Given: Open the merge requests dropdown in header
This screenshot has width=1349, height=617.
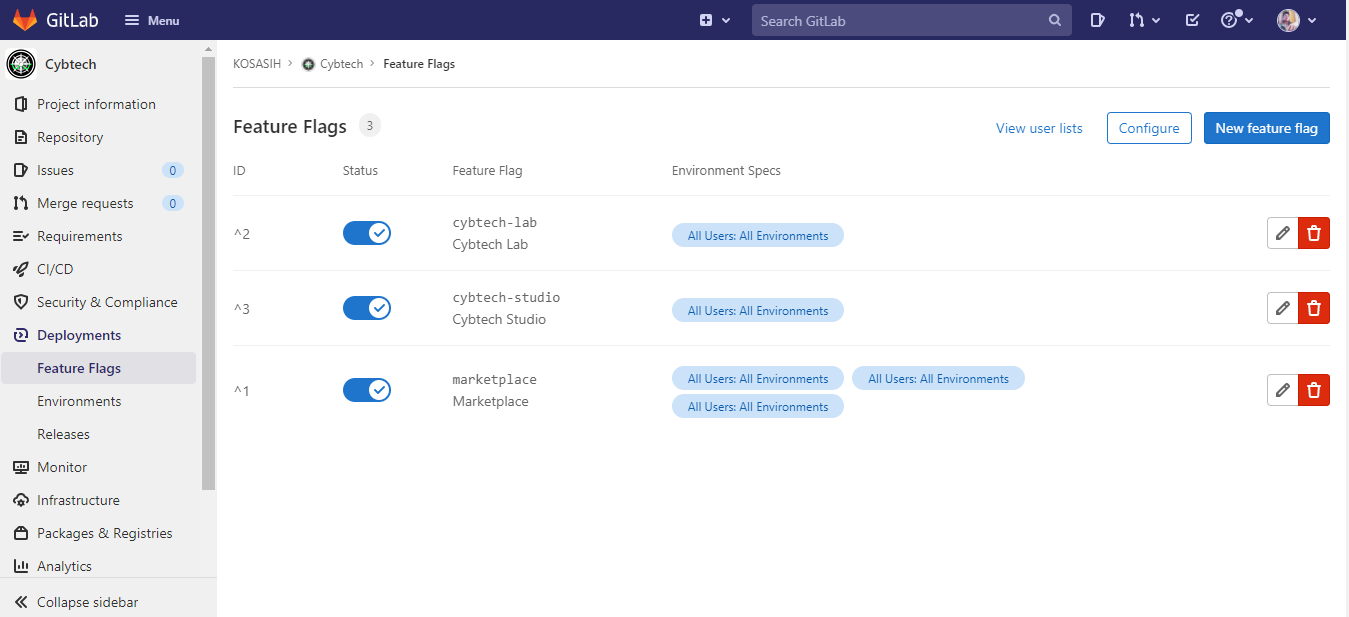Looking at the screenshot, I should [1144, 20].
